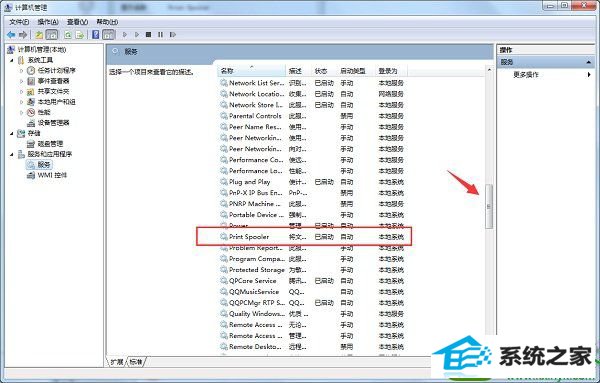
Task: Open 更多操作 in the actions pane
Action: pos(526,75)
